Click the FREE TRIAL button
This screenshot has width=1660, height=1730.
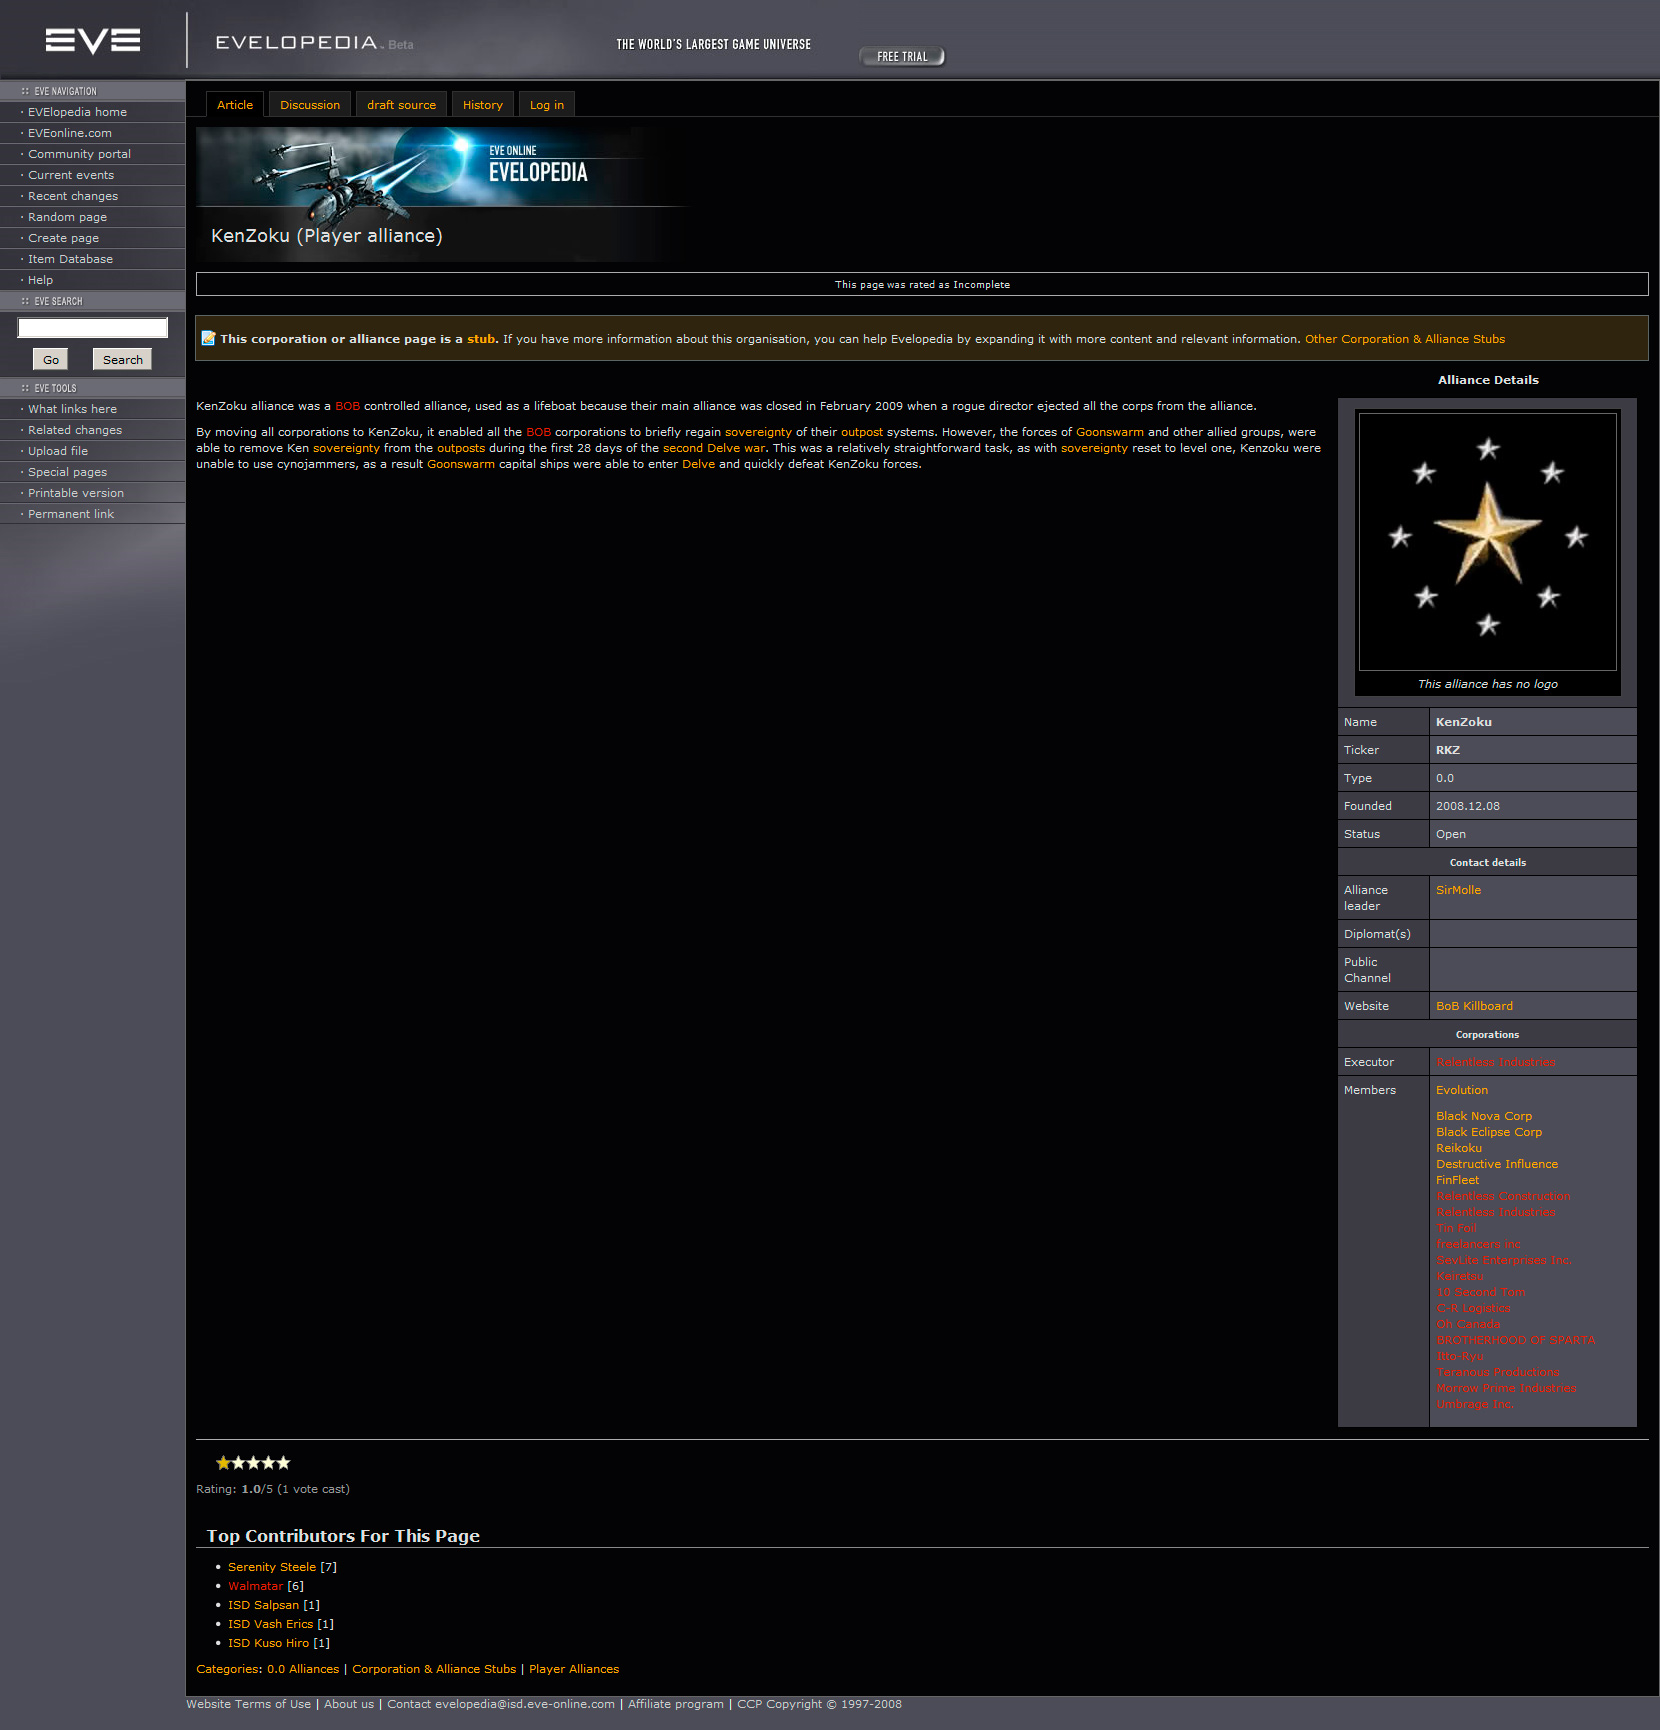(x=902, y=57)
